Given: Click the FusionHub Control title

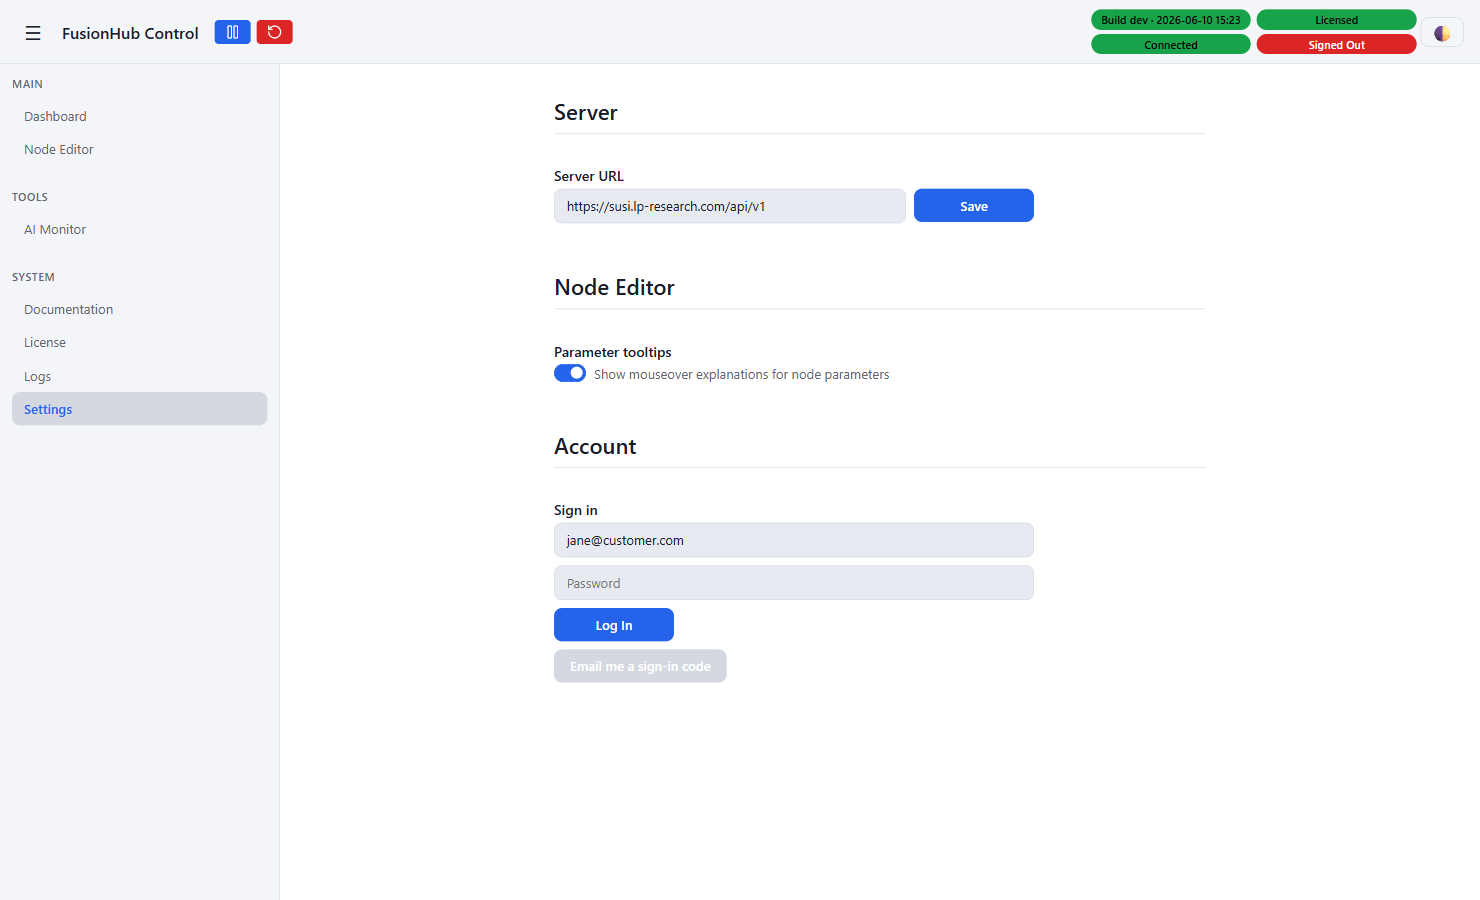Looking at the screenshot, I should pos(130,33).
